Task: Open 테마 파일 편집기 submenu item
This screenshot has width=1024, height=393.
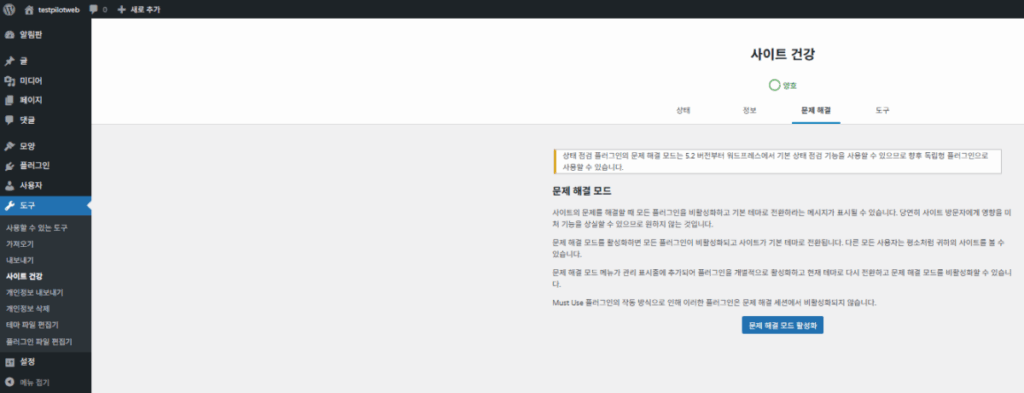Action: (33, 324)
